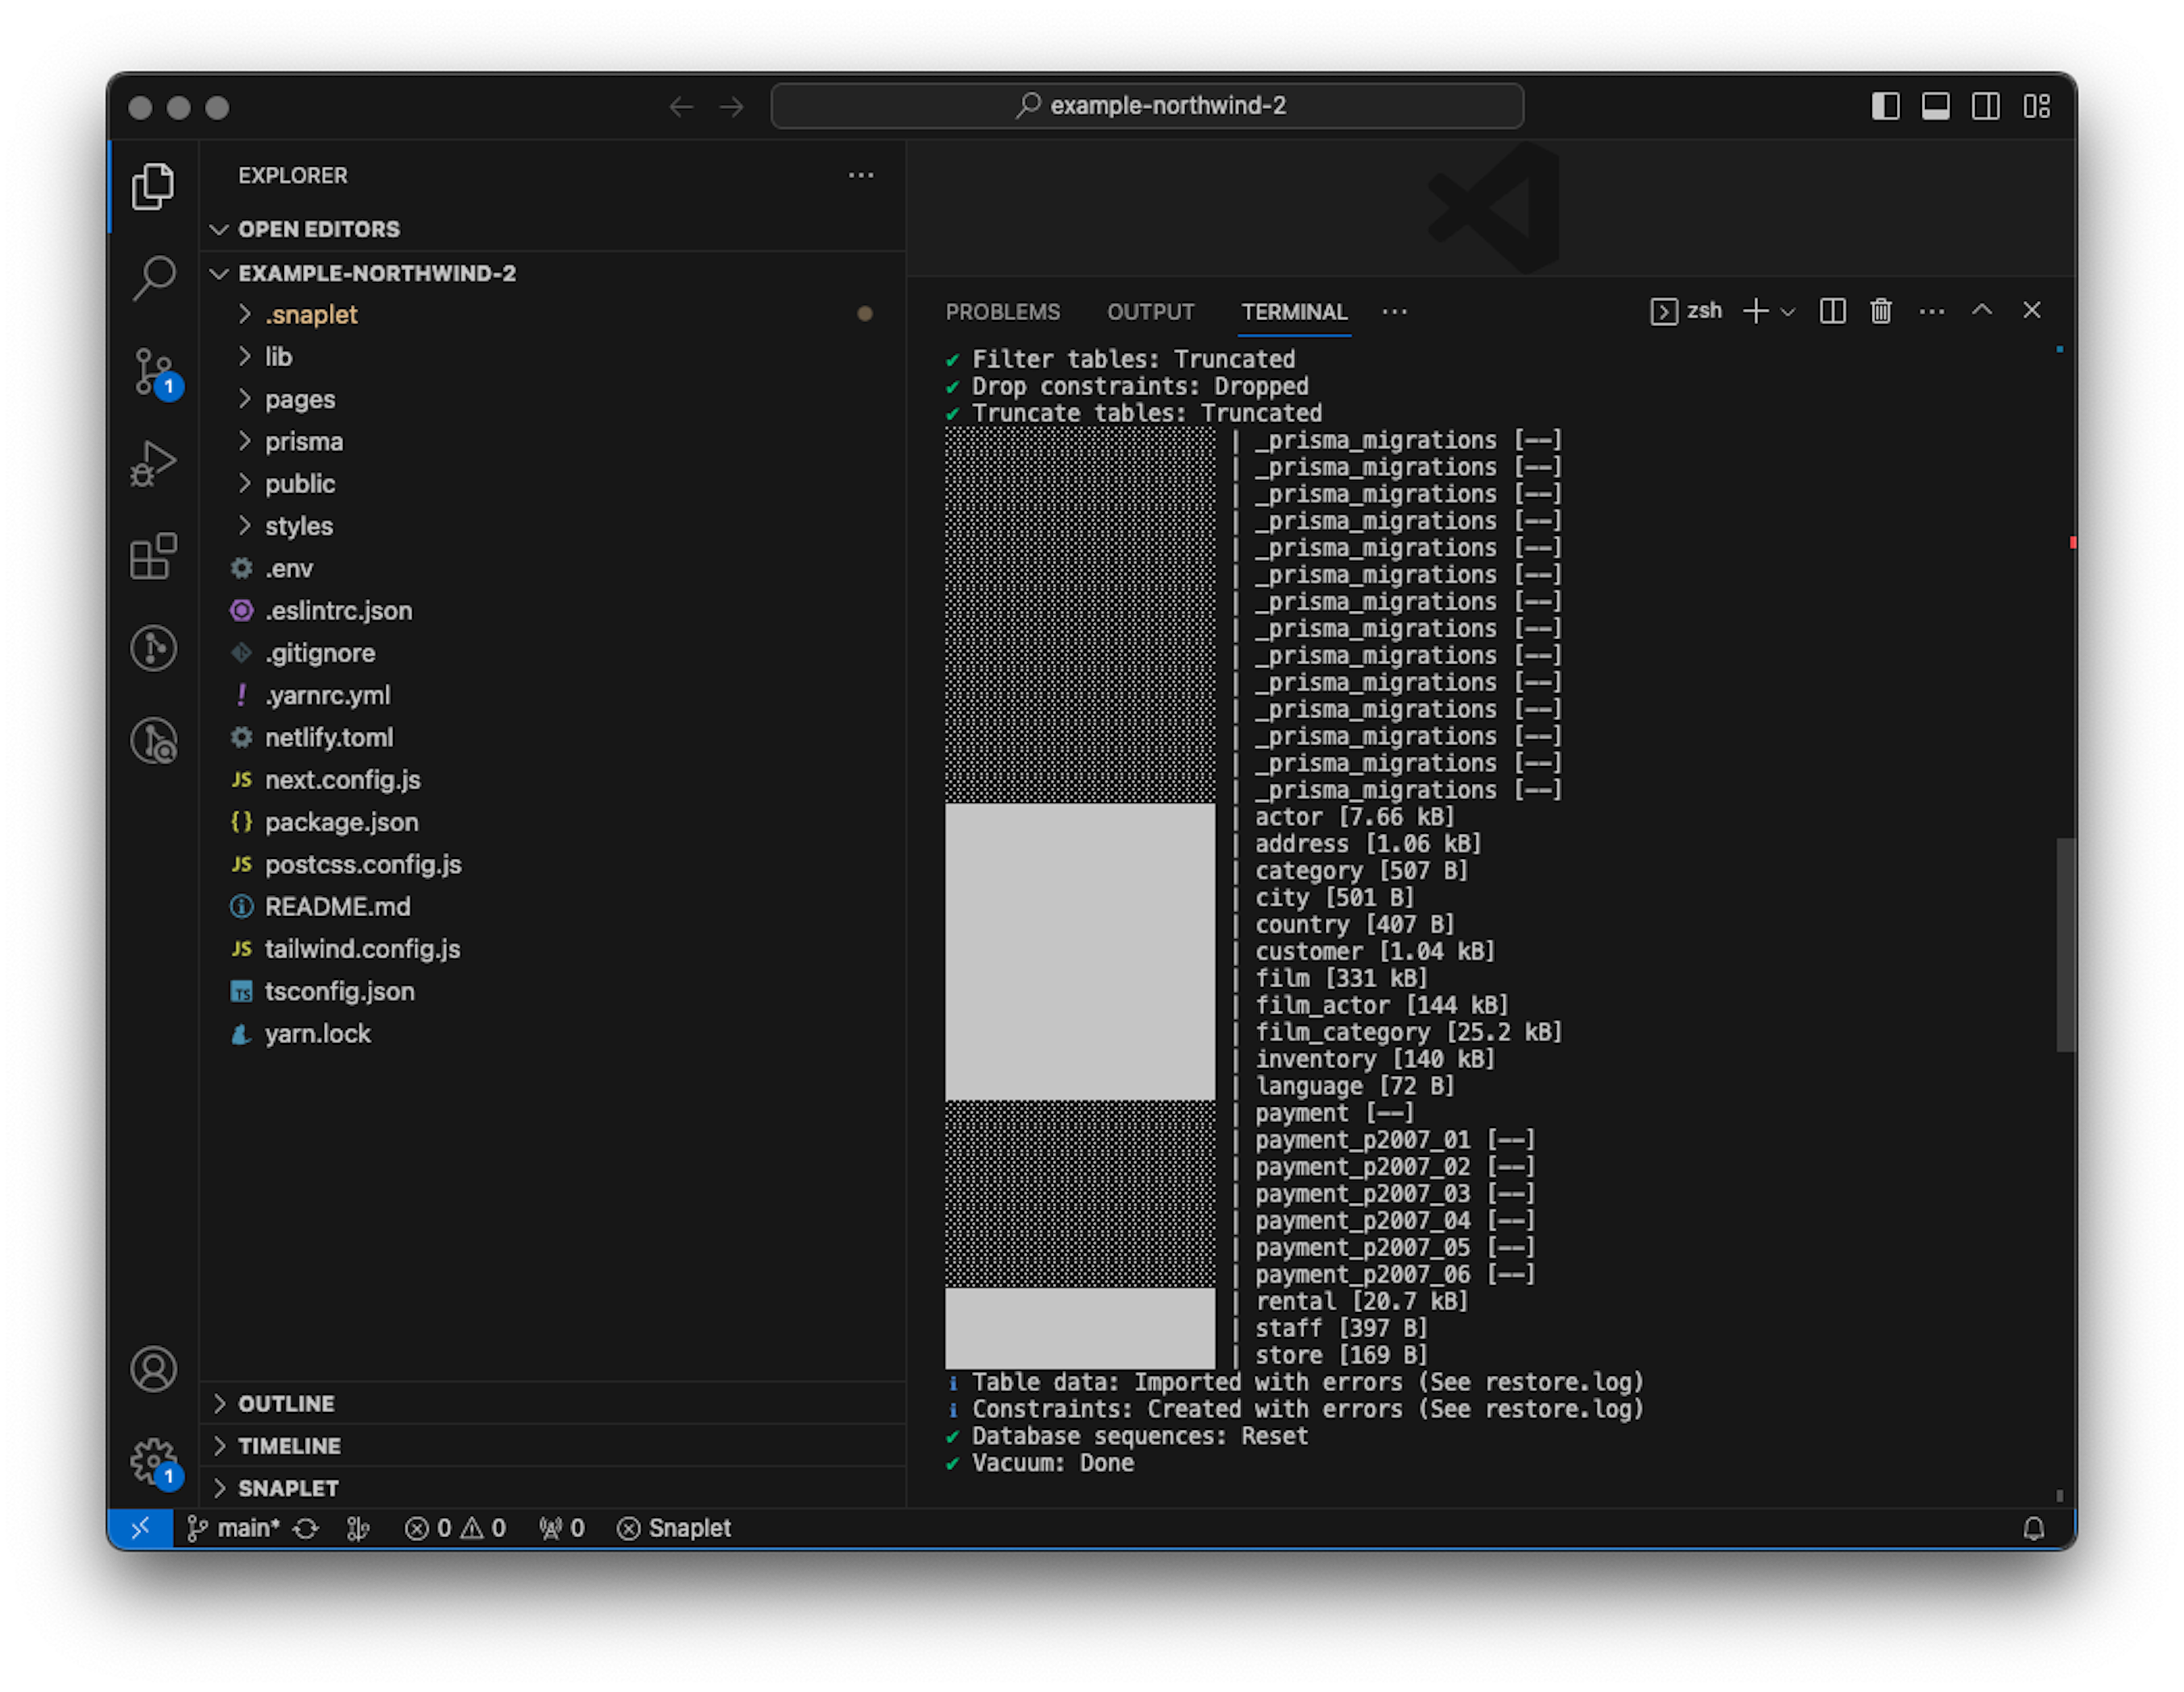Viewport: 2184px width, 1692px height.
Task: Split the terminal pane
Action: 1832,311
